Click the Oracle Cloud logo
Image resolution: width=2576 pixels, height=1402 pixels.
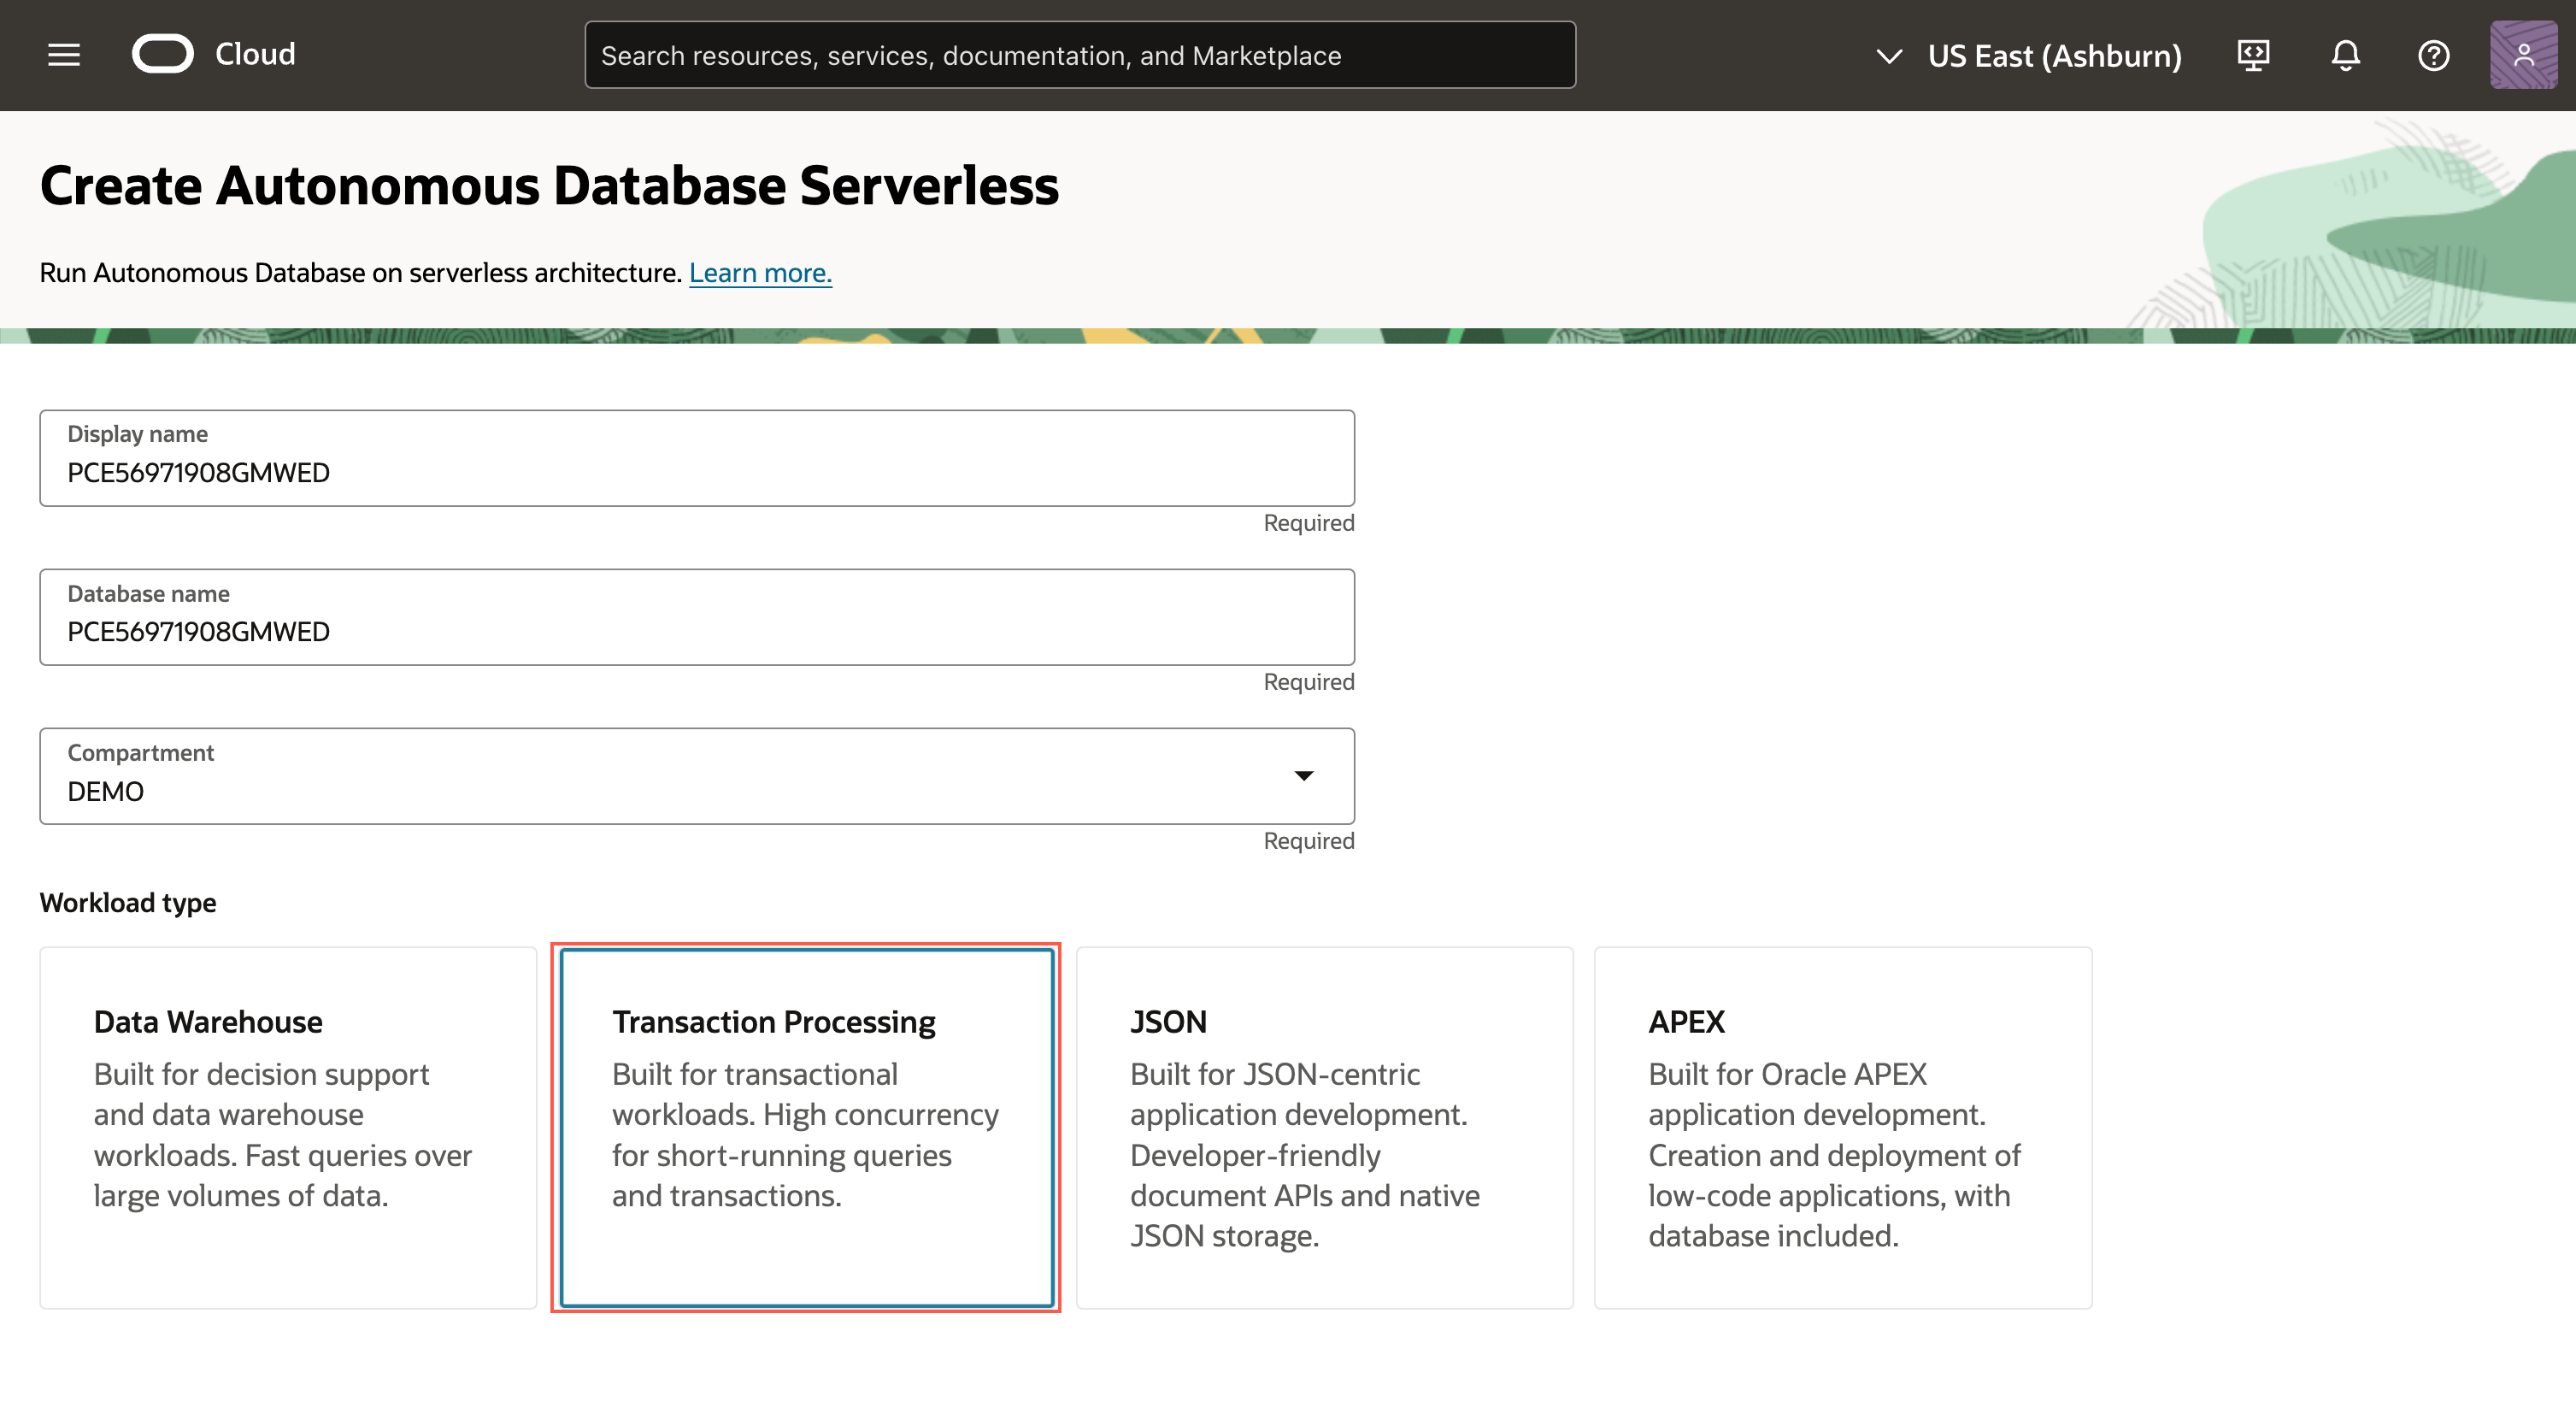pos(163,54)
